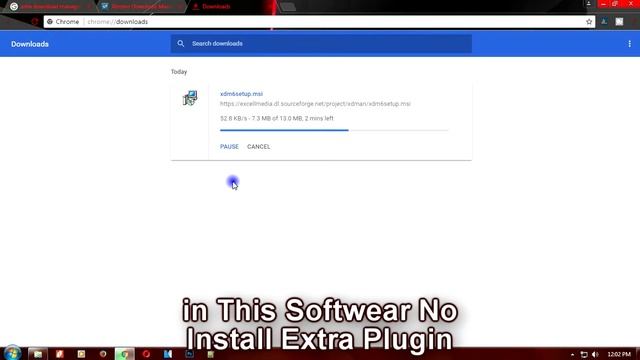This screenshot has height=360, width=640.
Task: Open the Windows Start menu
Action: 12,353
